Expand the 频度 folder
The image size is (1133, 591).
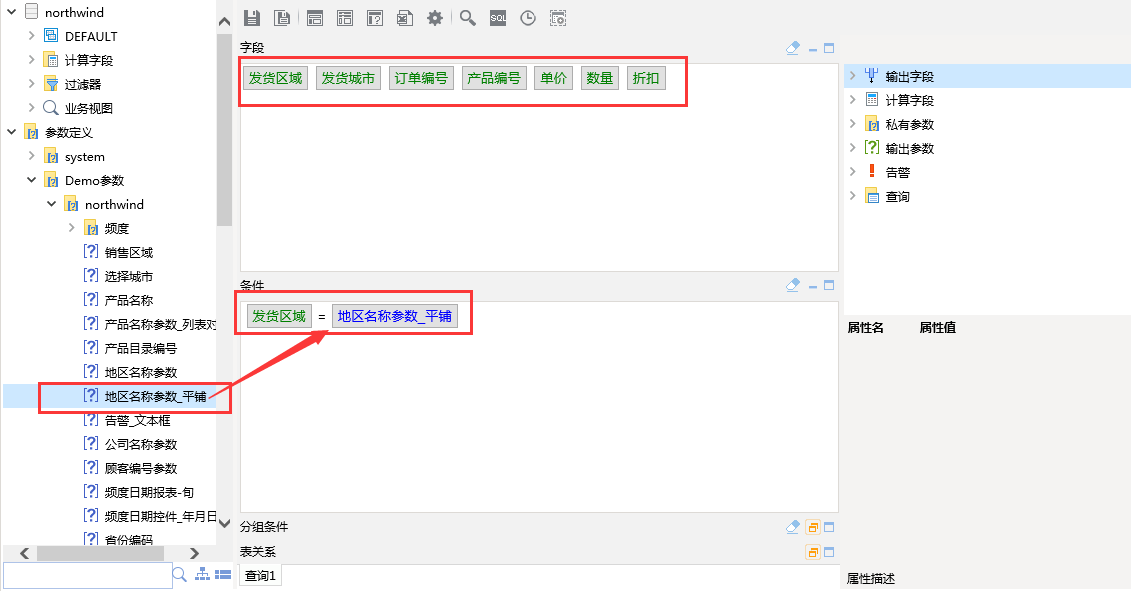point(72,228)
